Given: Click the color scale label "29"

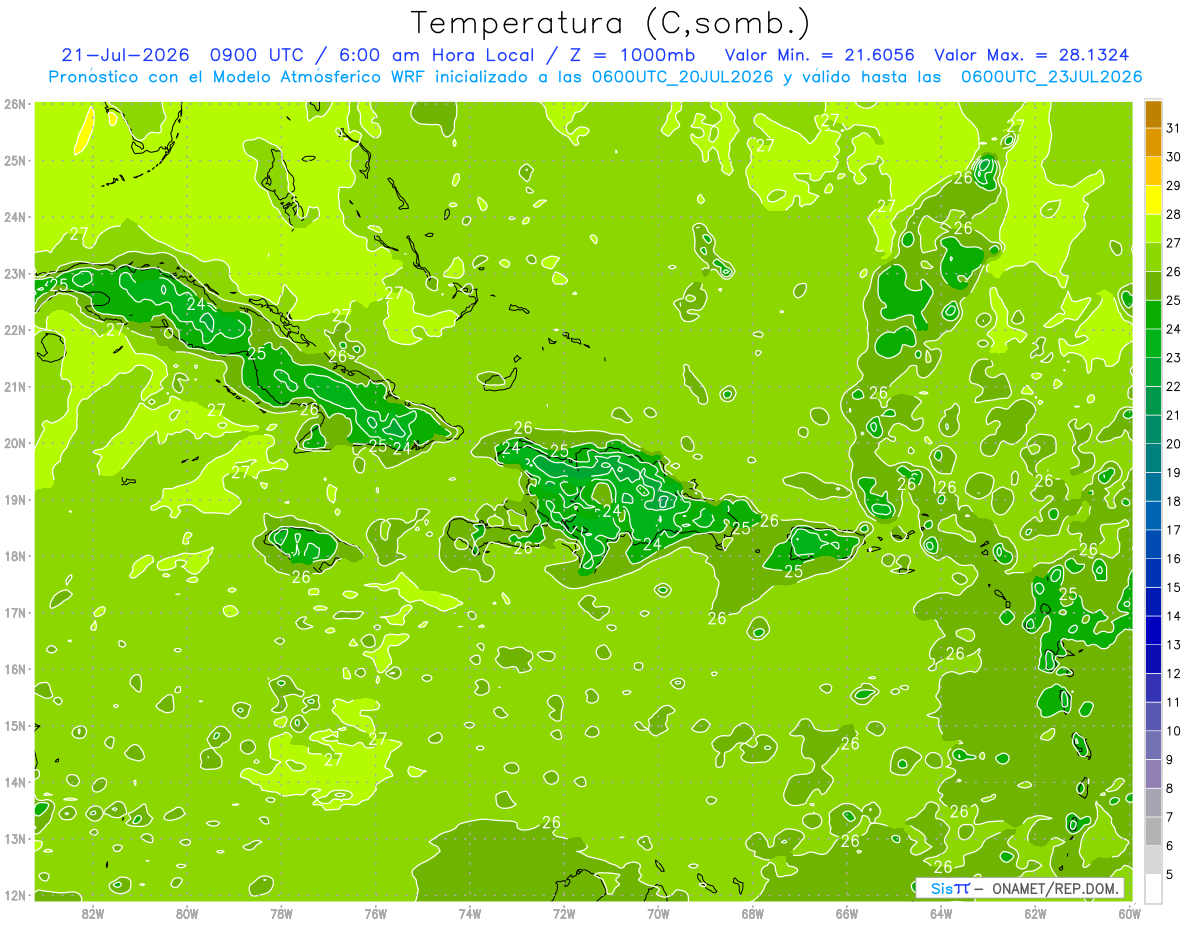Looking at the screenshot, I should [1173, 185].
